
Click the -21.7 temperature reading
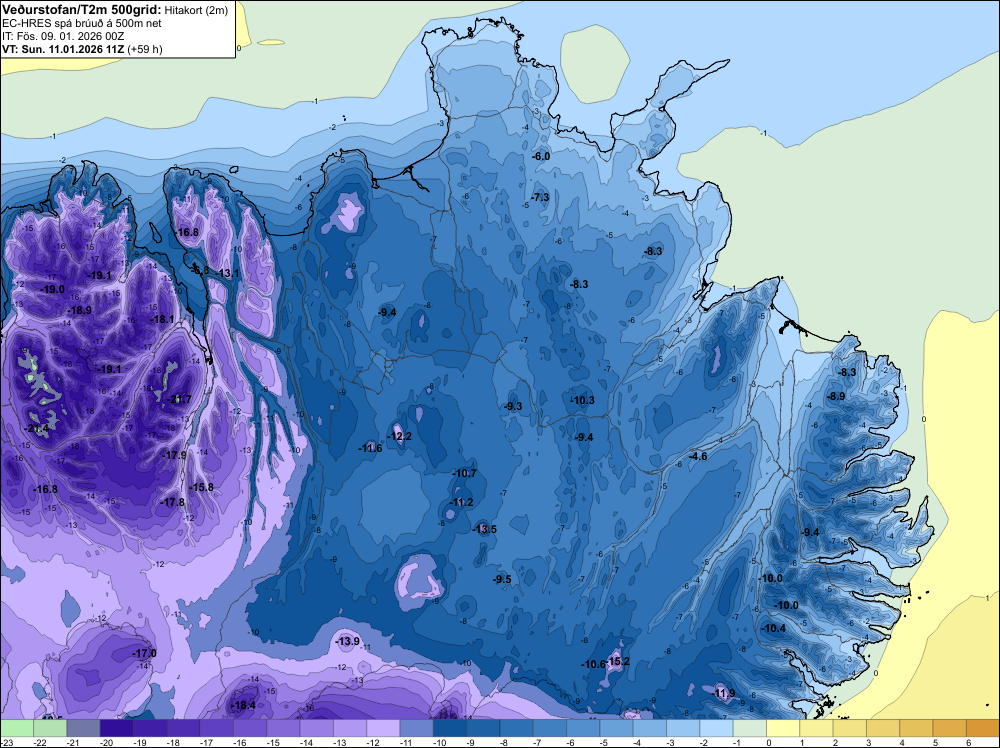179,399
